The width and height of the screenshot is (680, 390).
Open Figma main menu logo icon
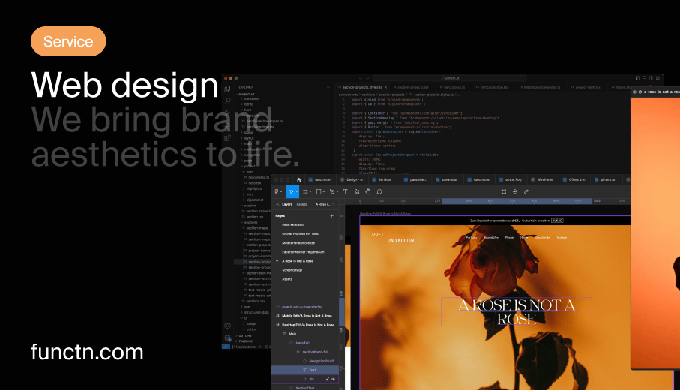tap(277, 191)
